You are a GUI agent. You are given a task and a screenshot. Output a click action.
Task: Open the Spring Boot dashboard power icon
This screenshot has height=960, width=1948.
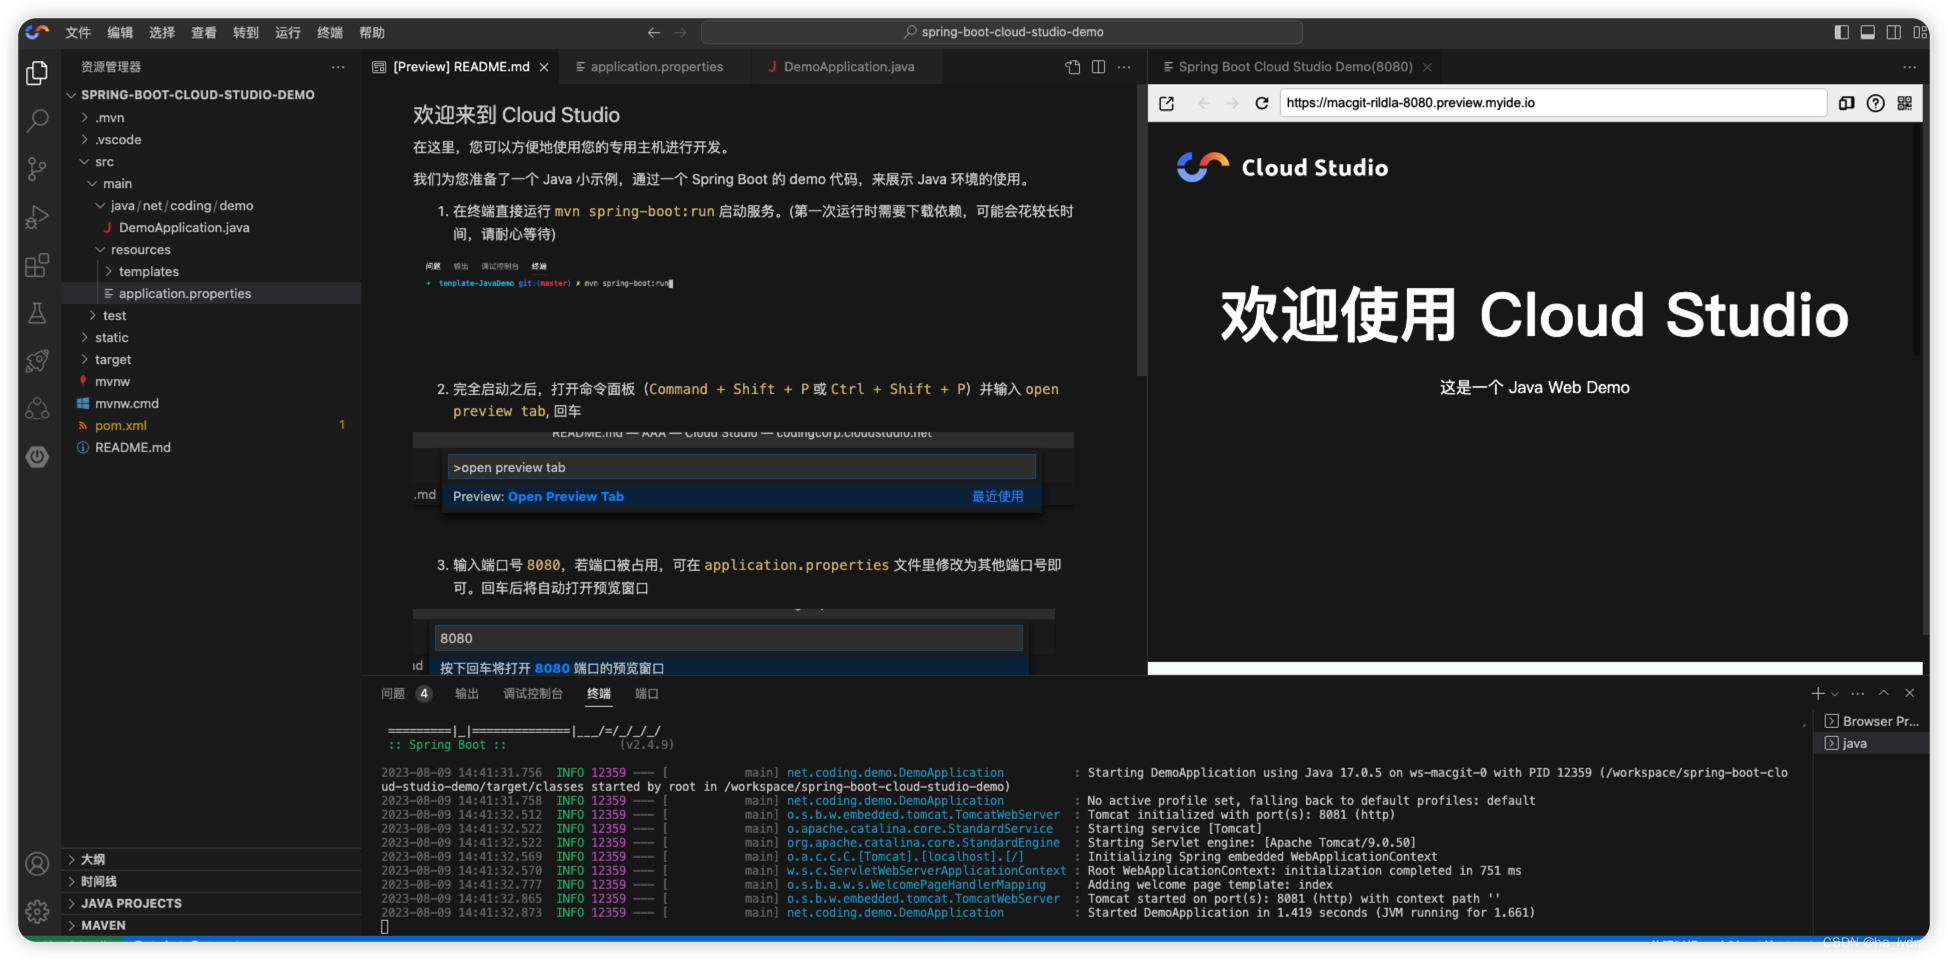point(37,457)
